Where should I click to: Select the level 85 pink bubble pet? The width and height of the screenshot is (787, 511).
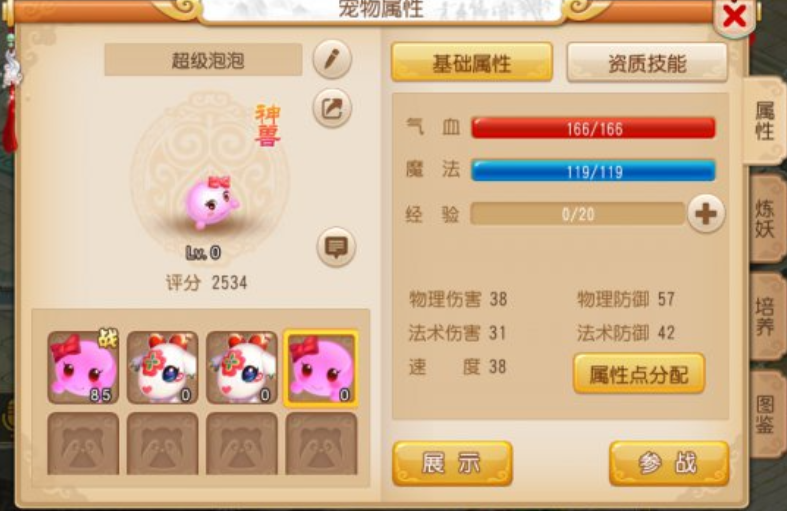(83, 367)
